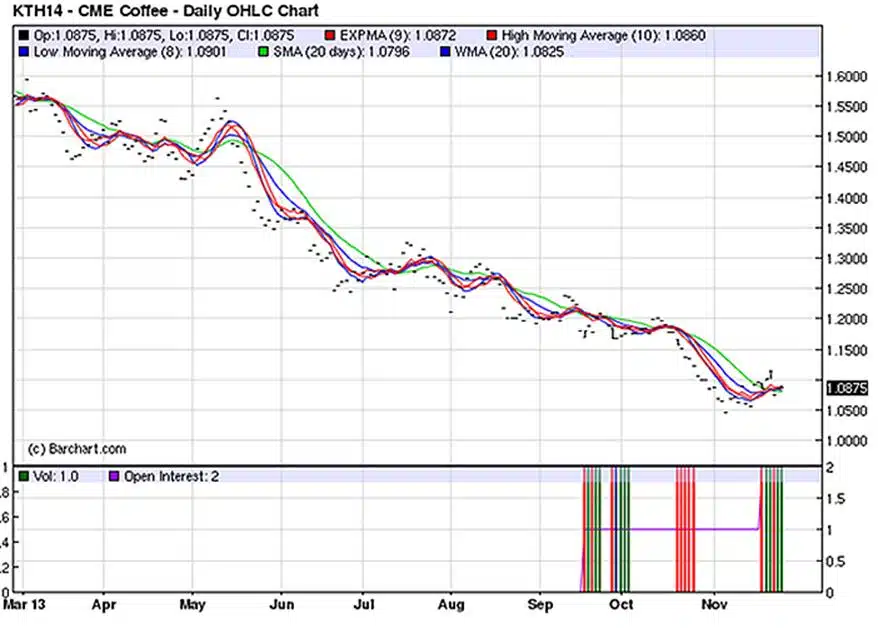This screenshot has width=878, height=643.
Task: Select the Sep label on the time axis
Action: point(541,605)
